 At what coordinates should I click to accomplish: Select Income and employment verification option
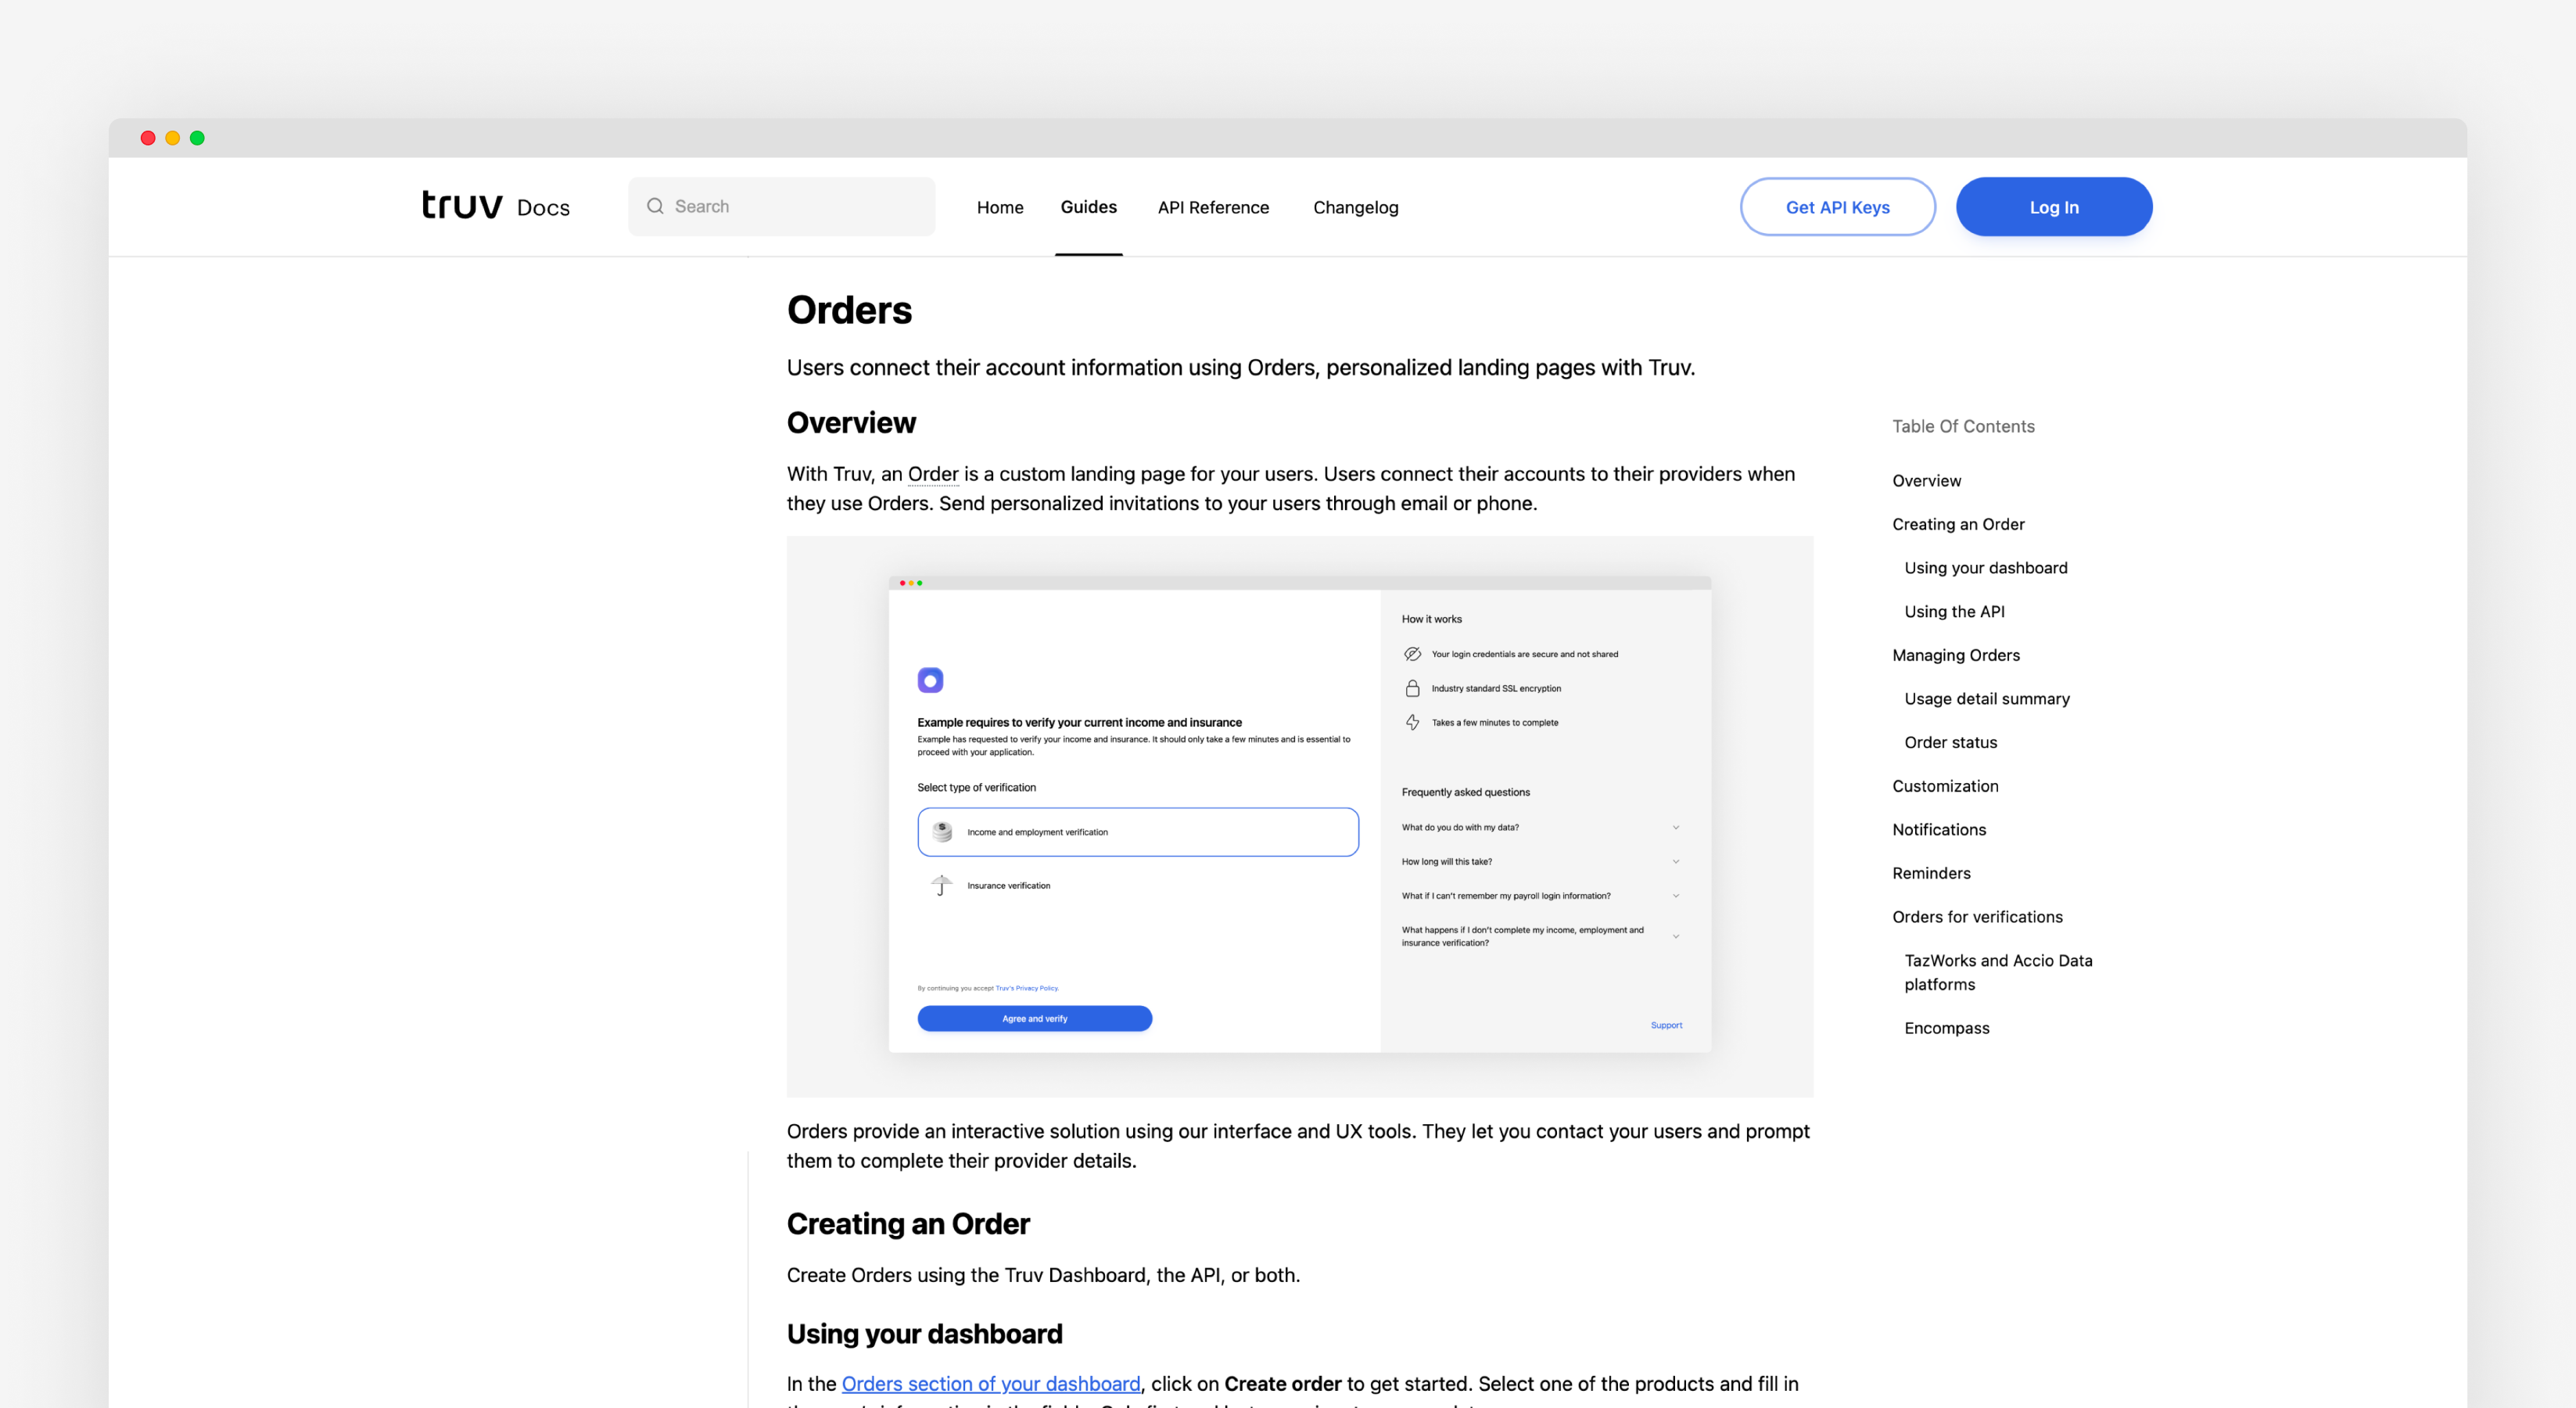tap(1138, 832)
